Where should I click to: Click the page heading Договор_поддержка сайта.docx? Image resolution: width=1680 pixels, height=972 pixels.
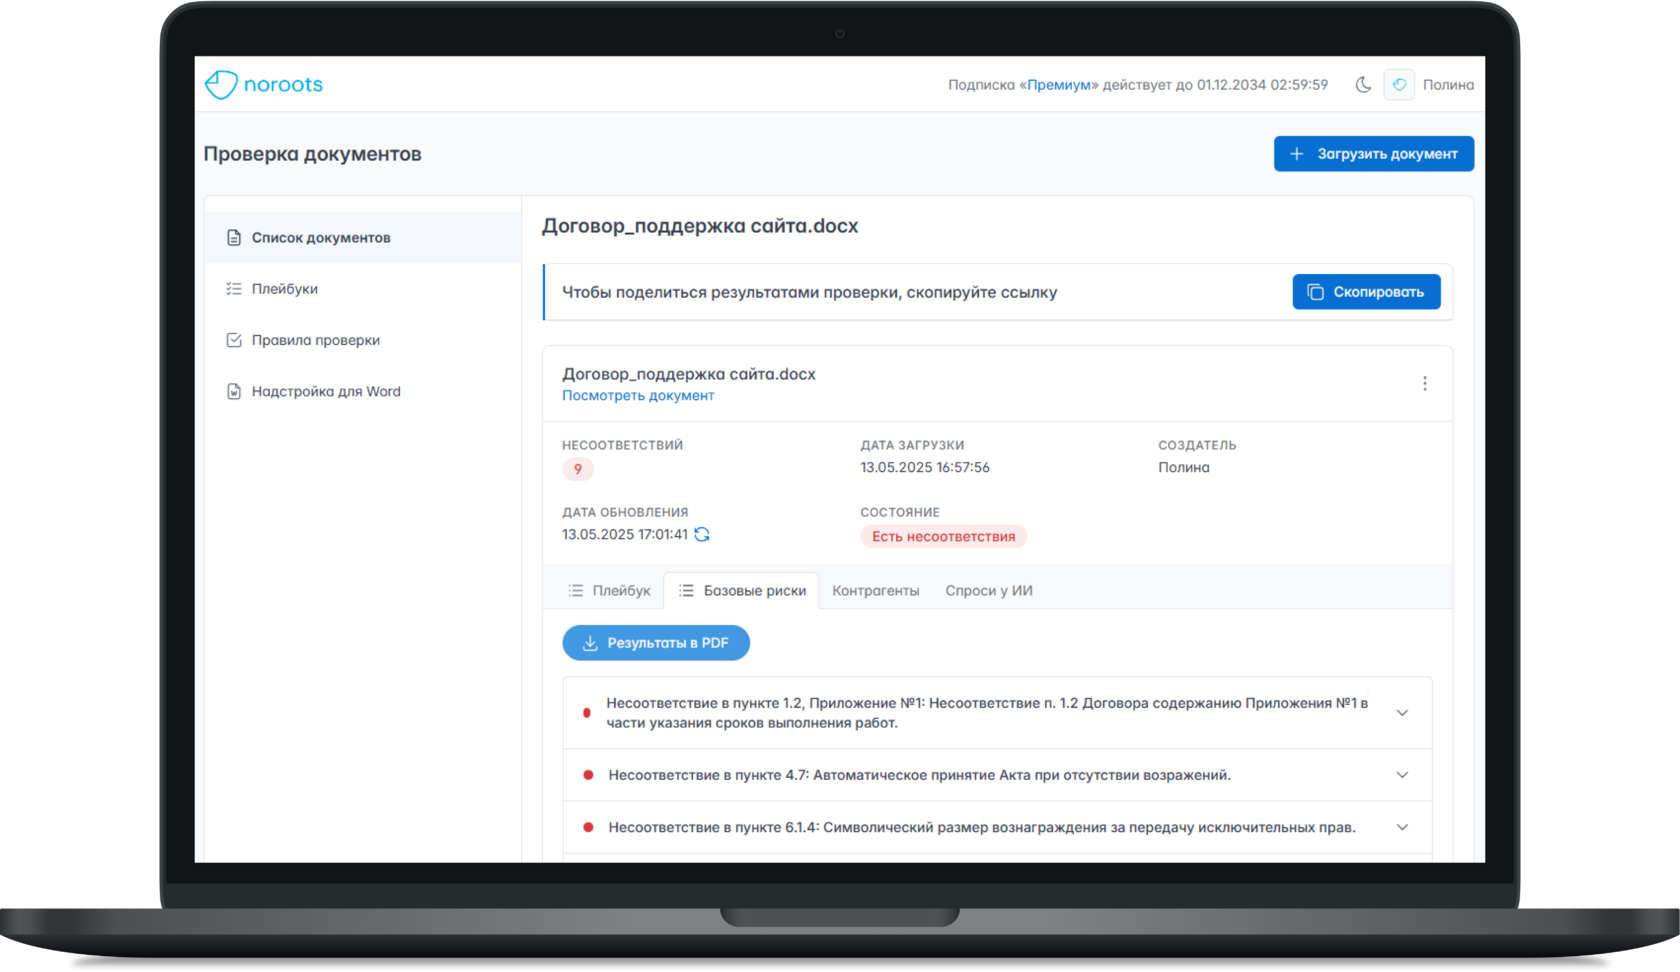[700, 226]
